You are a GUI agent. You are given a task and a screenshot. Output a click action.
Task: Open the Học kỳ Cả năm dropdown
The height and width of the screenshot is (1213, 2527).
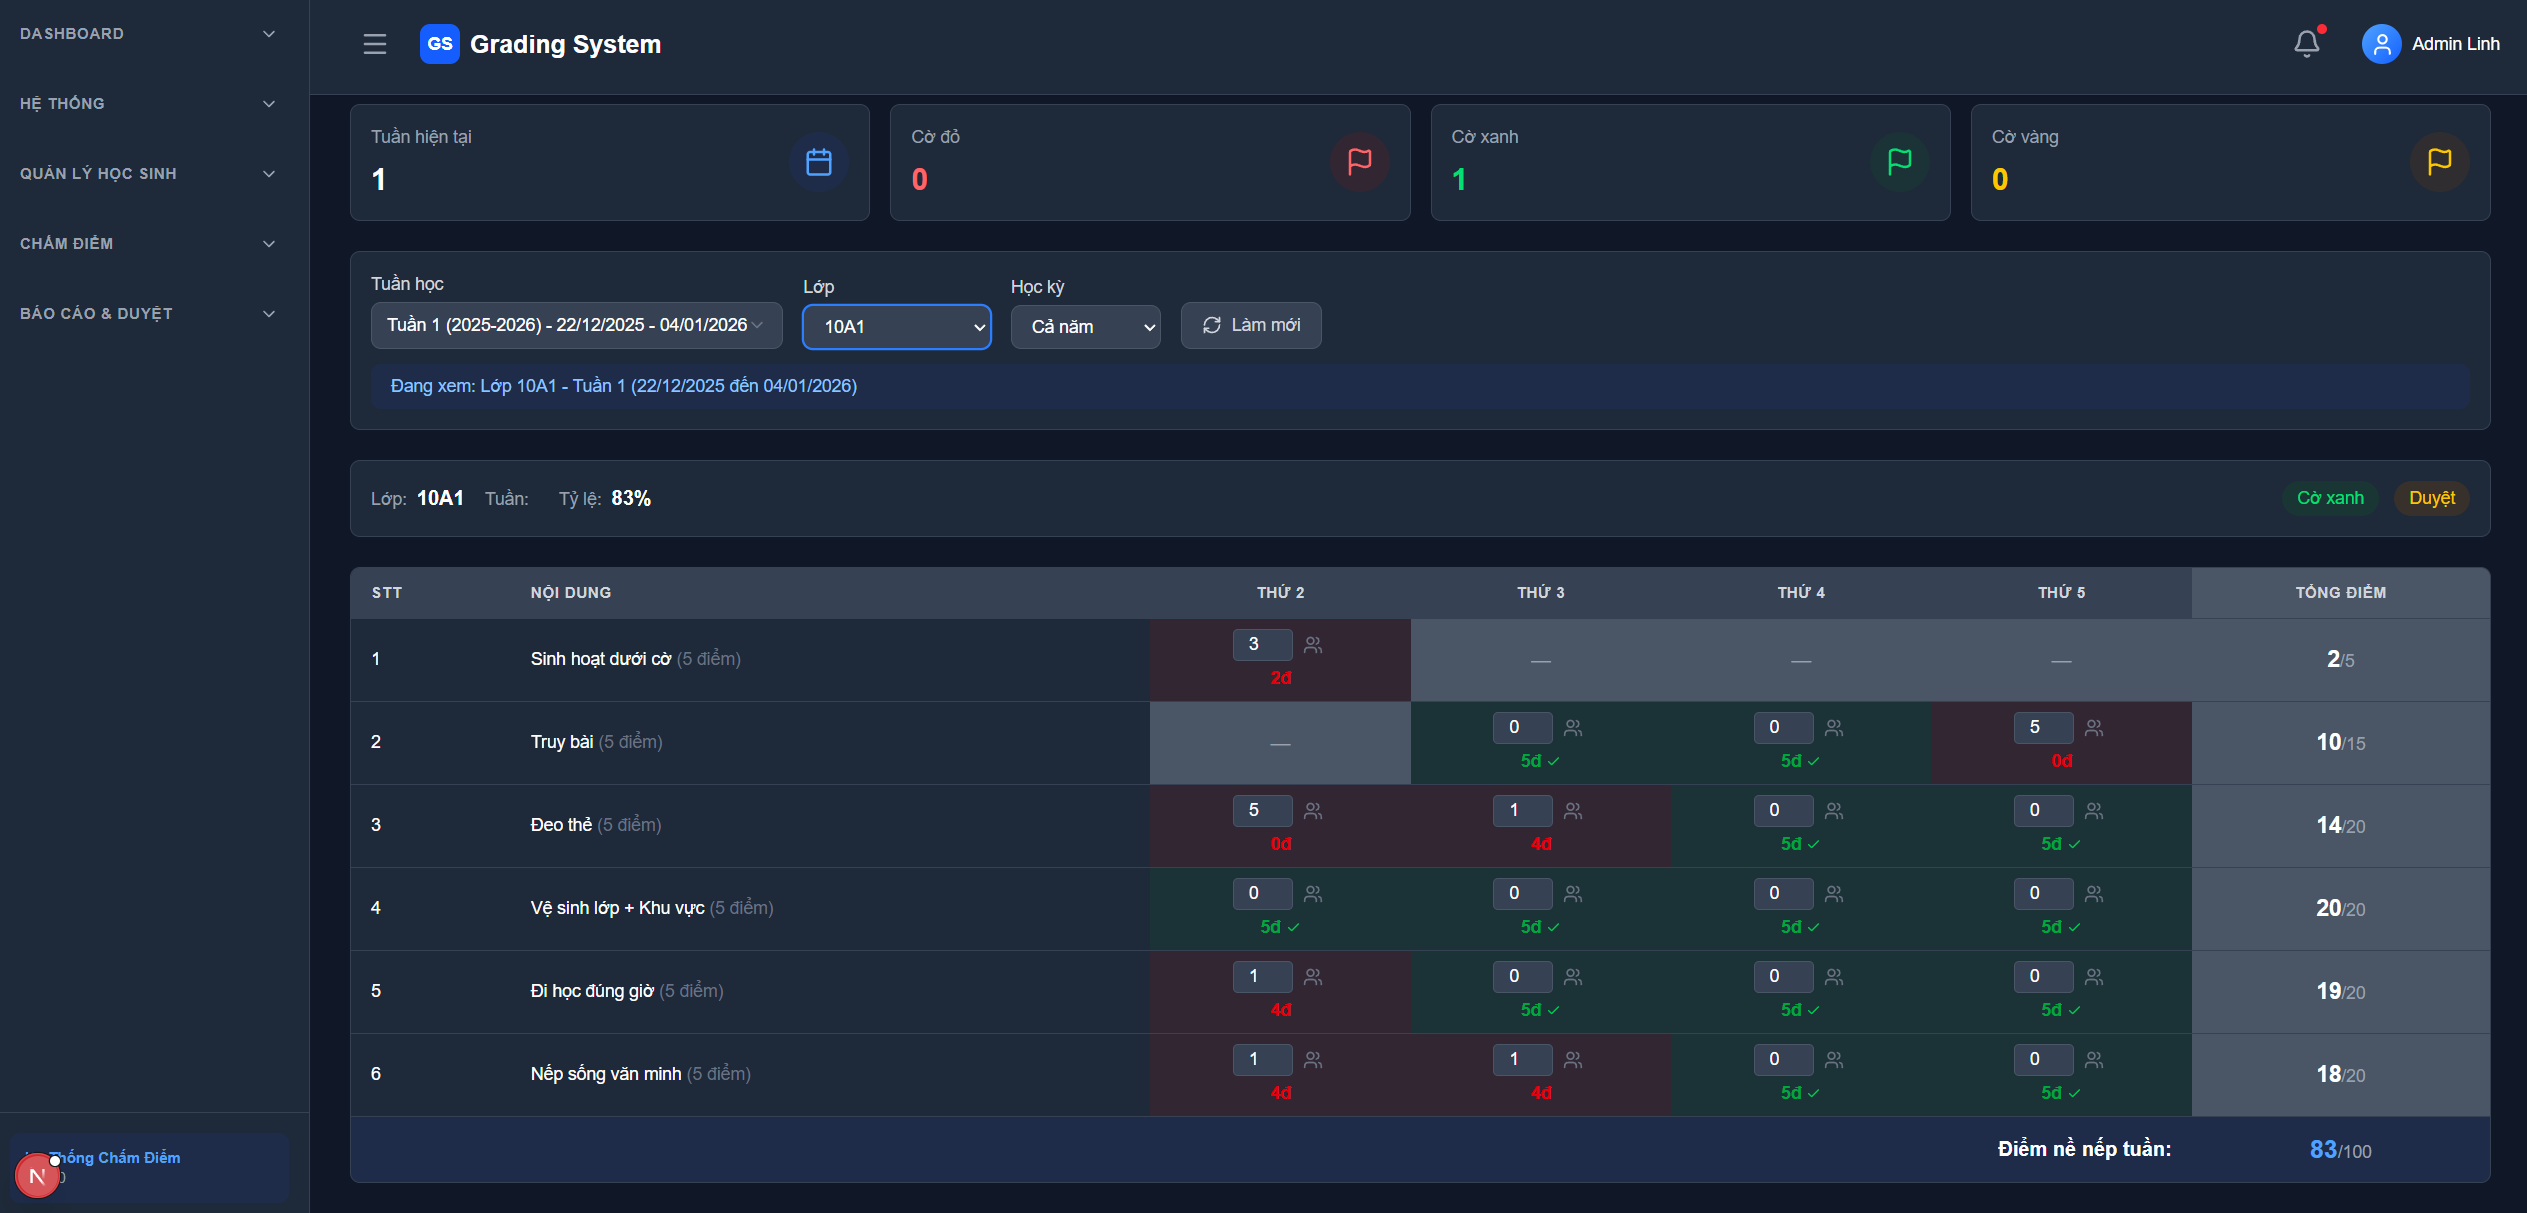(1085, 327)
